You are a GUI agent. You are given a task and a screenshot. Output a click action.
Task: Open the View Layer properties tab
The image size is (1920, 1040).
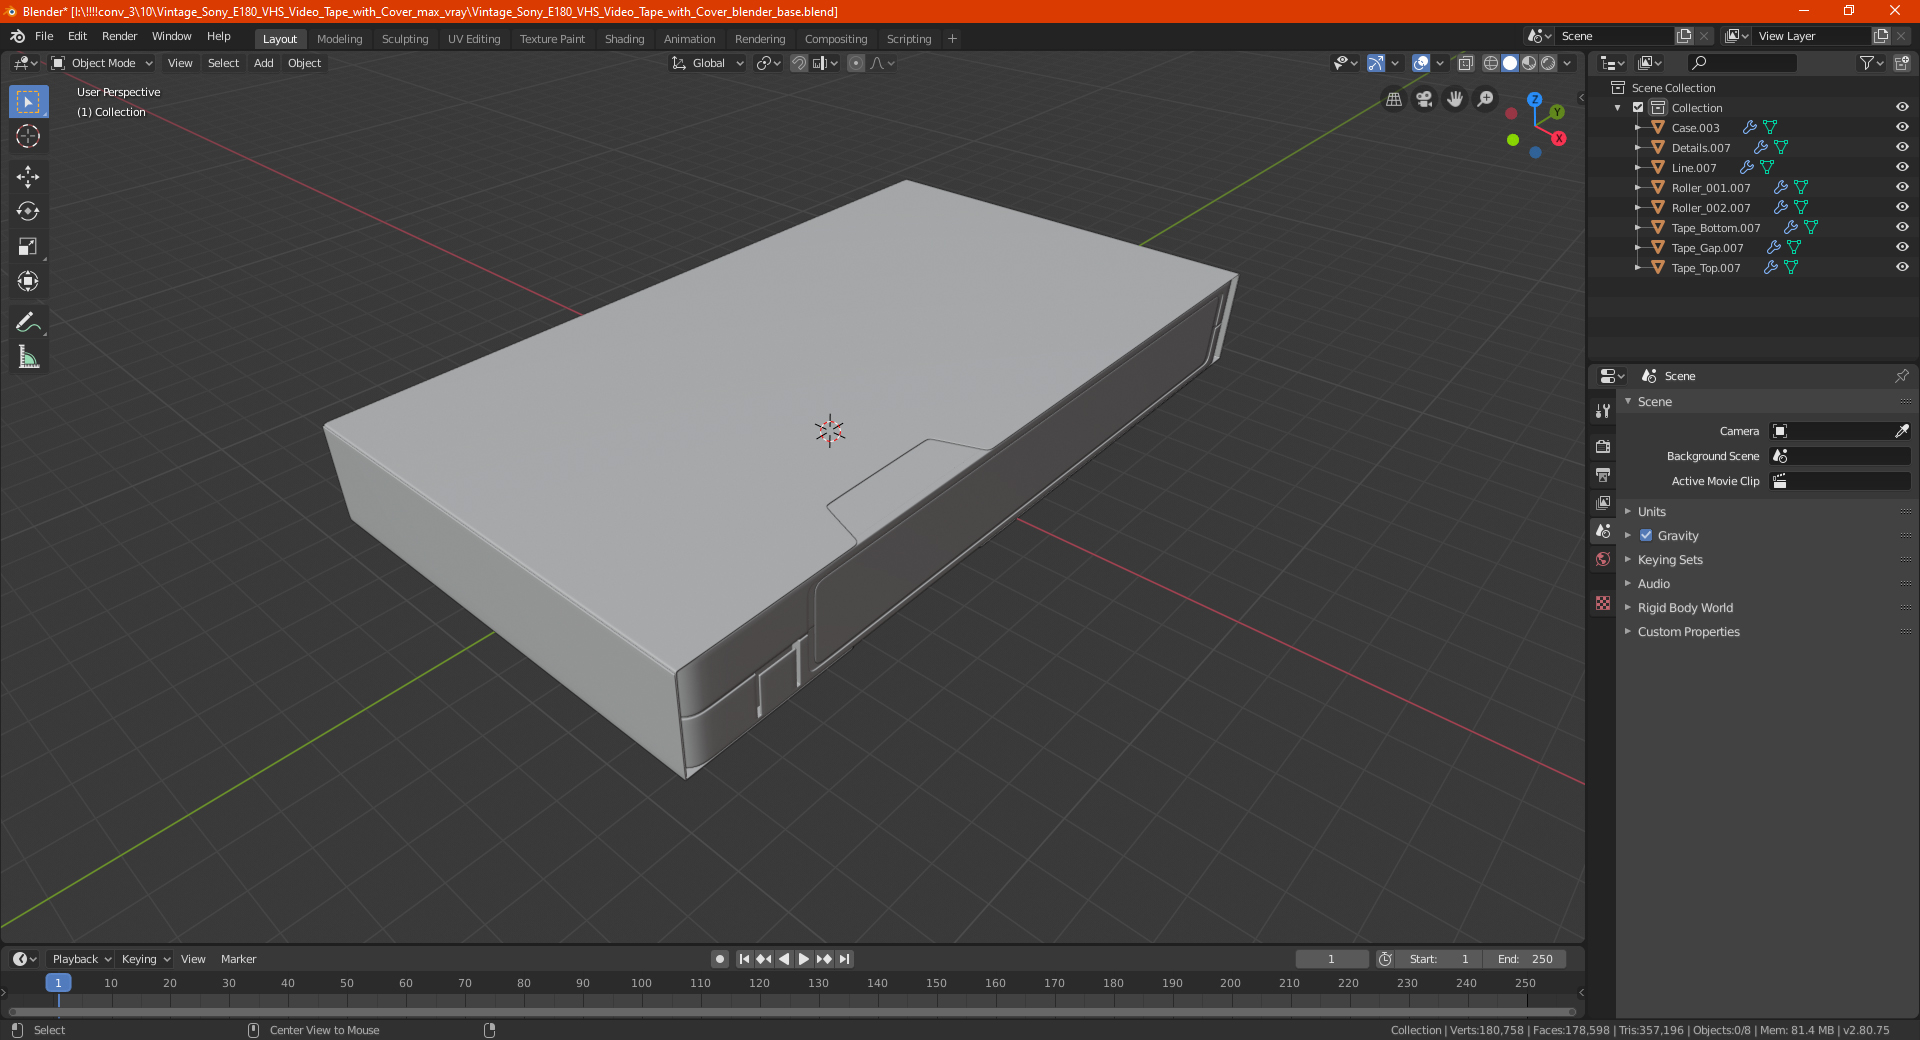1603,502
